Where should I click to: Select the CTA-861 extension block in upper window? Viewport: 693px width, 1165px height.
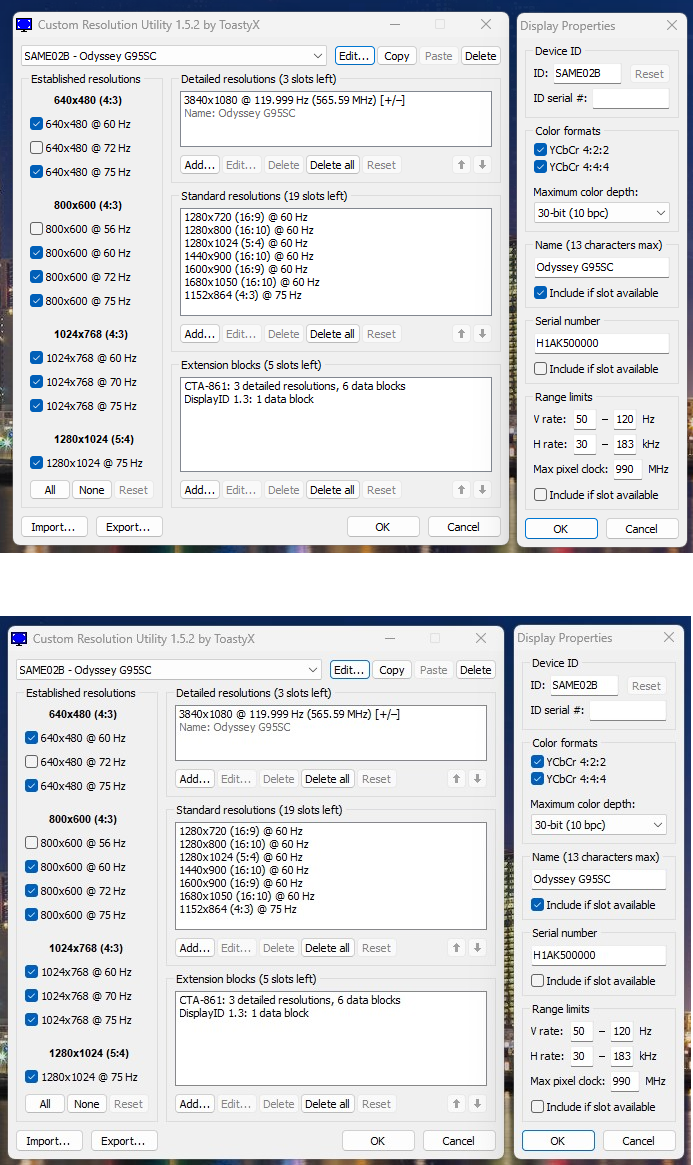294,386
